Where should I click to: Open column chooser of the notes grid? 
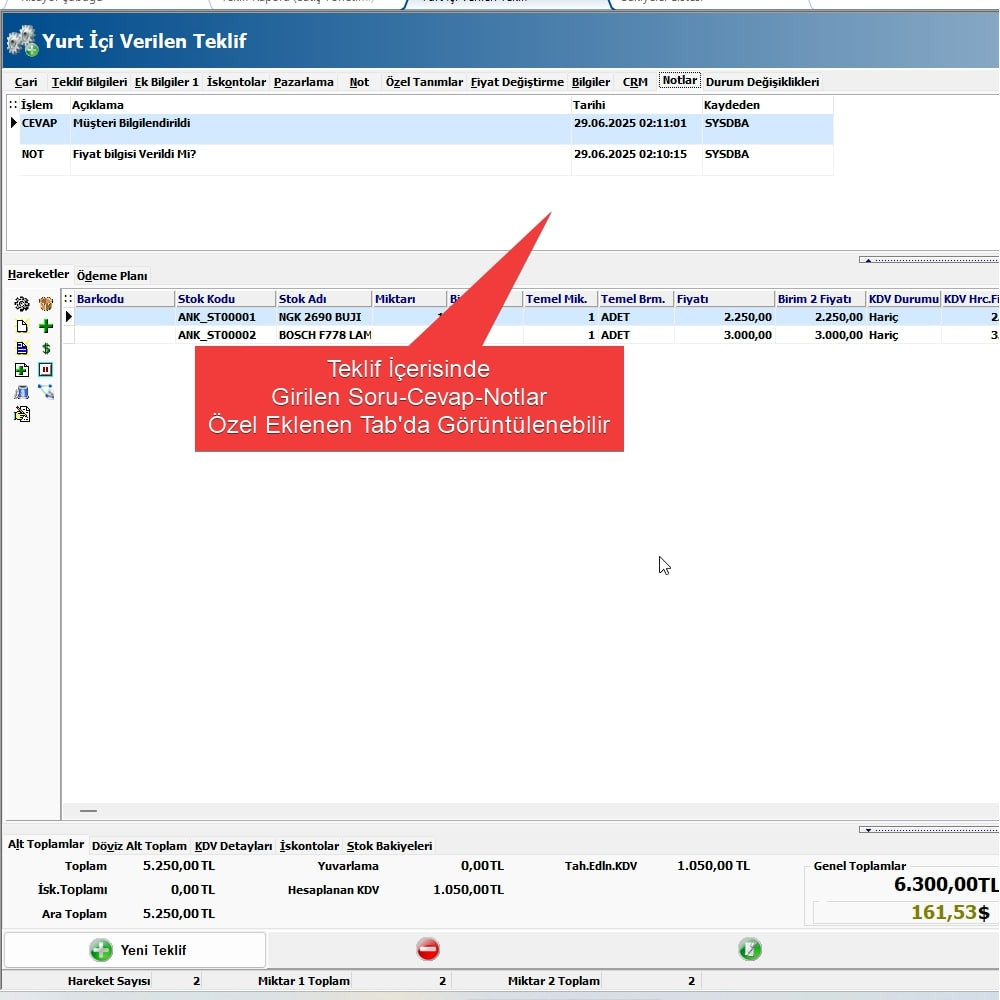[x=13, y=105]
